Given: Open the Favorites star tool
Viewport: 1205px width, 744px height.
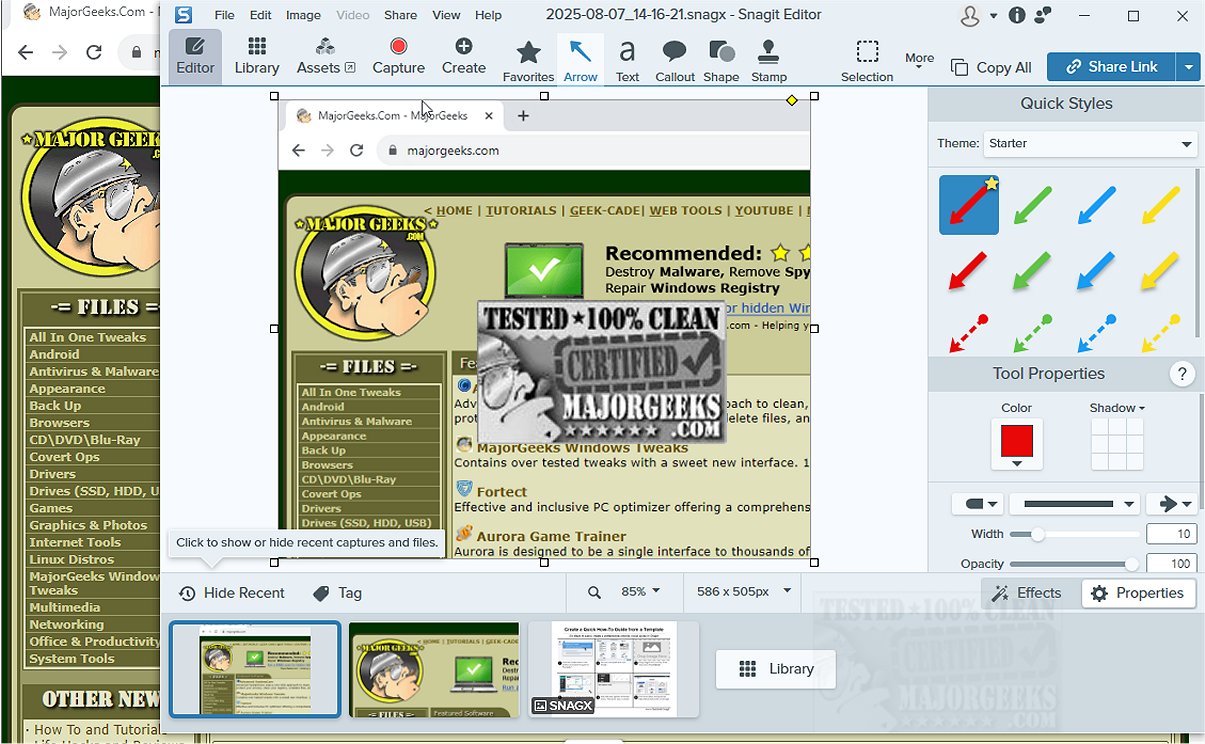Looking at the screenshot, I should pos(528,59).
